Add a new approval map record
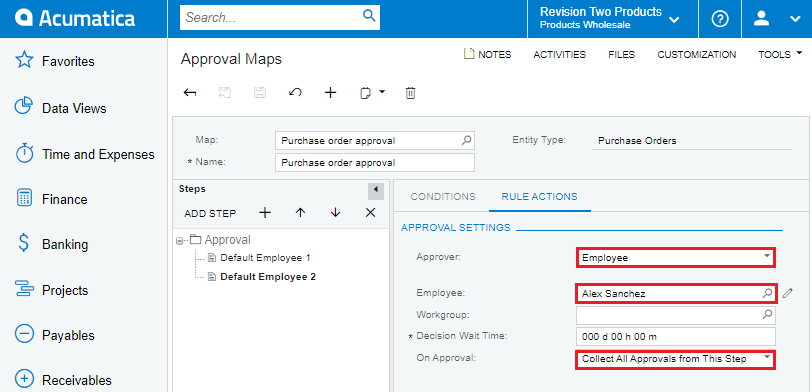This screenshot has height=392, width=812. (x=330, y=93)
